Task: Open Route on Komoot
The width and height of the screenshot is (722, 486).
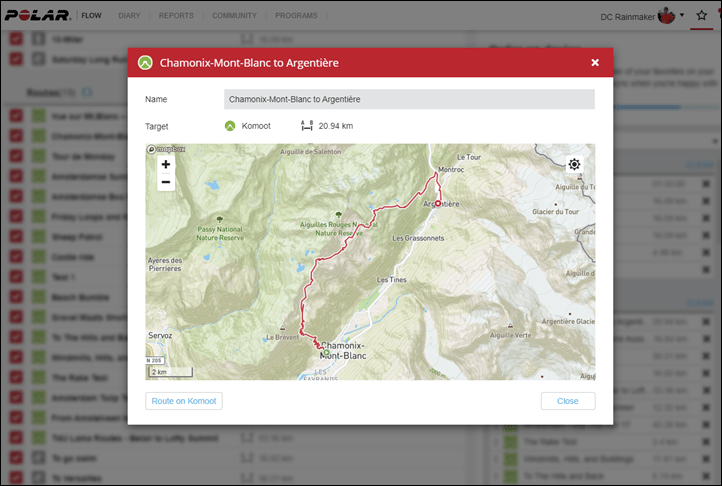Action: tap(184, 401)
